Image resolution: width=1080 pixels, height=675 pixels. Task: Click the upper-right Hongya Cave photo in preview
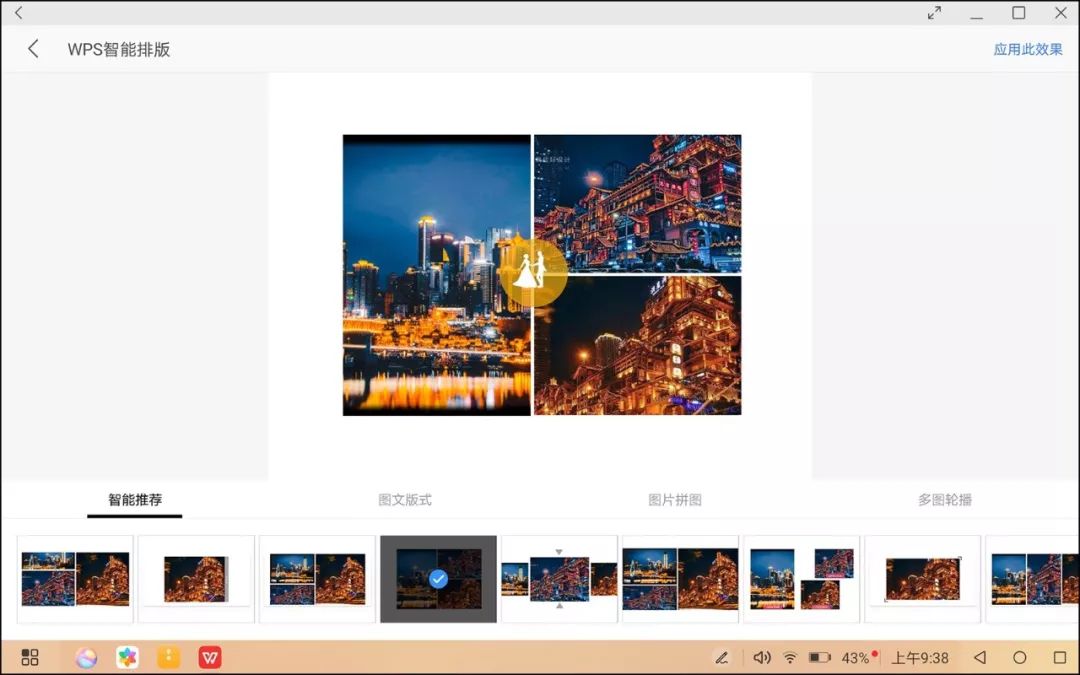[638, 203]
